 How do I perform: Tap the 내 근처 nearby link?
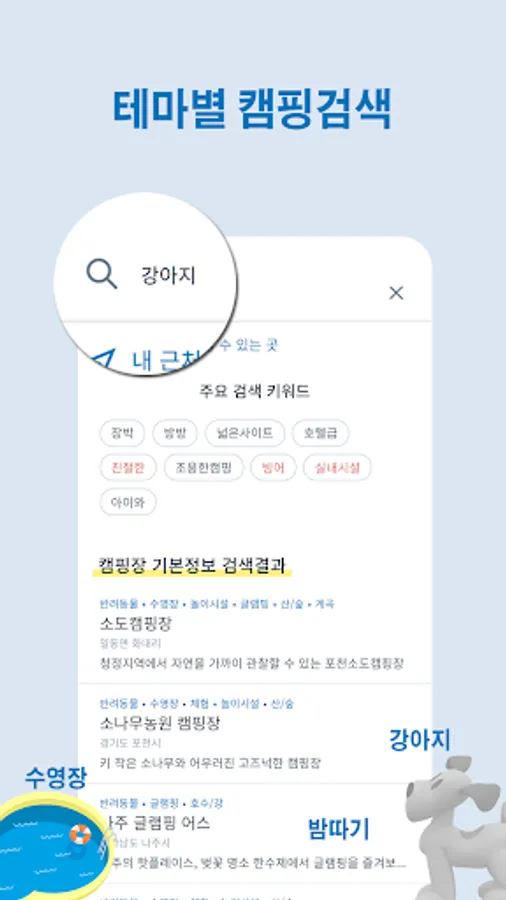coord(165,360)
